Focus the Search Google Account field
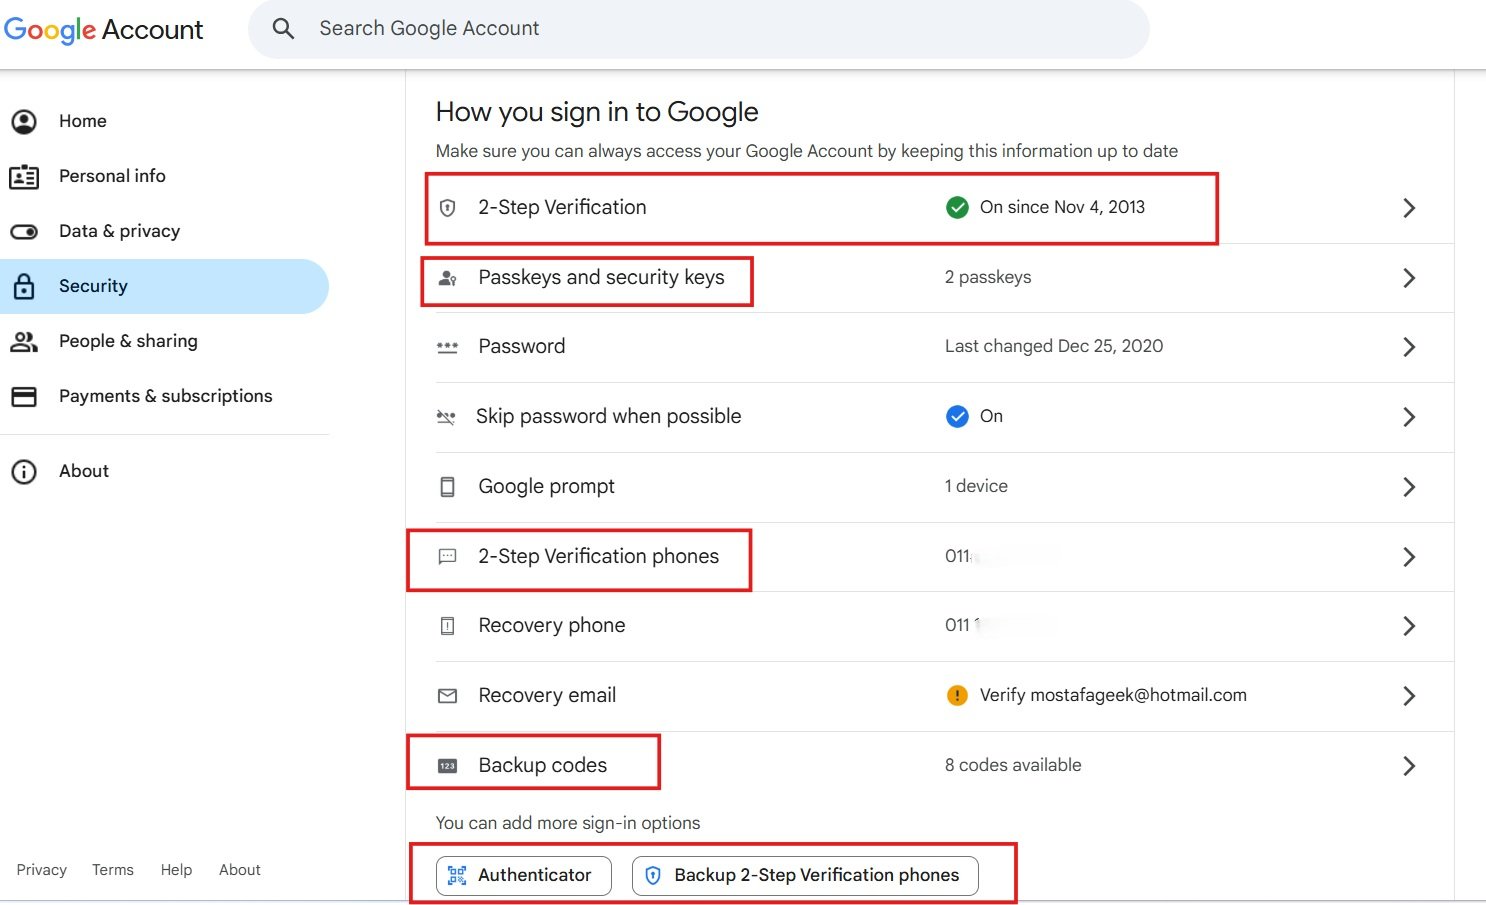The image size is (1486, 905). pyautogui.click(x=699, y=28)
